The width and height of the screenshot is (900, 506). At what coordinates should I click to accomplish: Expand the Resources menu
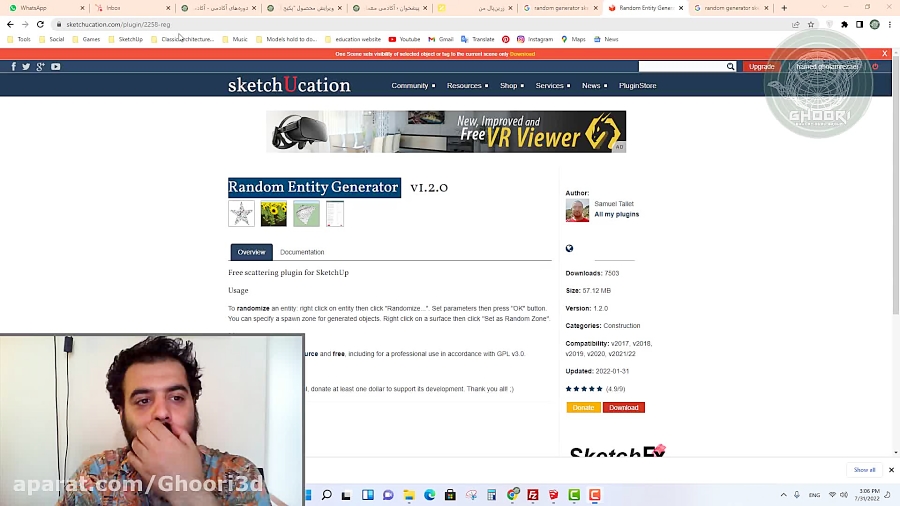click(467, 85)
